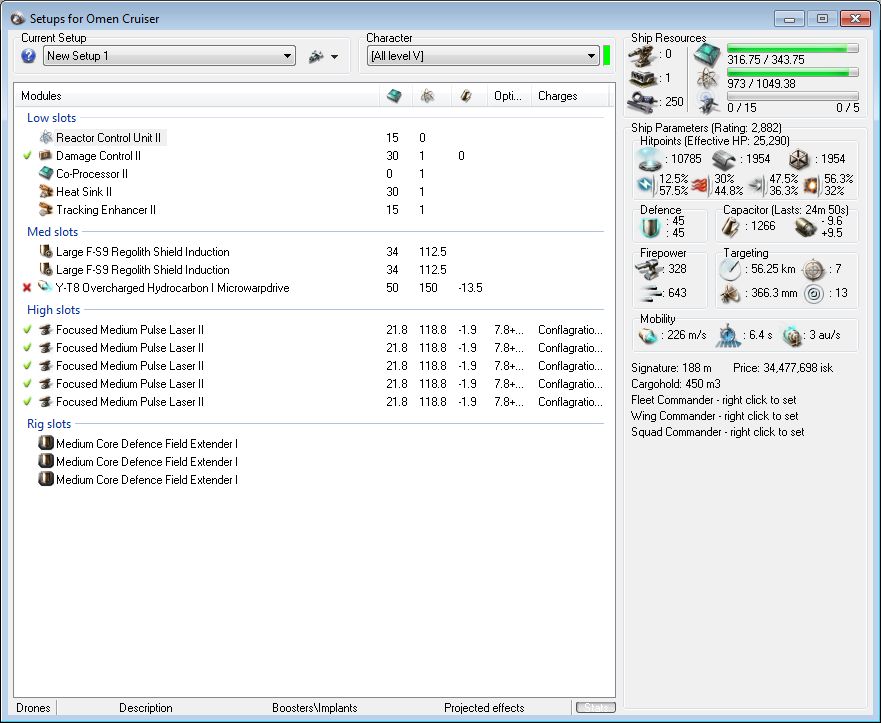Click the capacitor column header icon
Screen dimensions: 881x723
click(x=466, y=96)
